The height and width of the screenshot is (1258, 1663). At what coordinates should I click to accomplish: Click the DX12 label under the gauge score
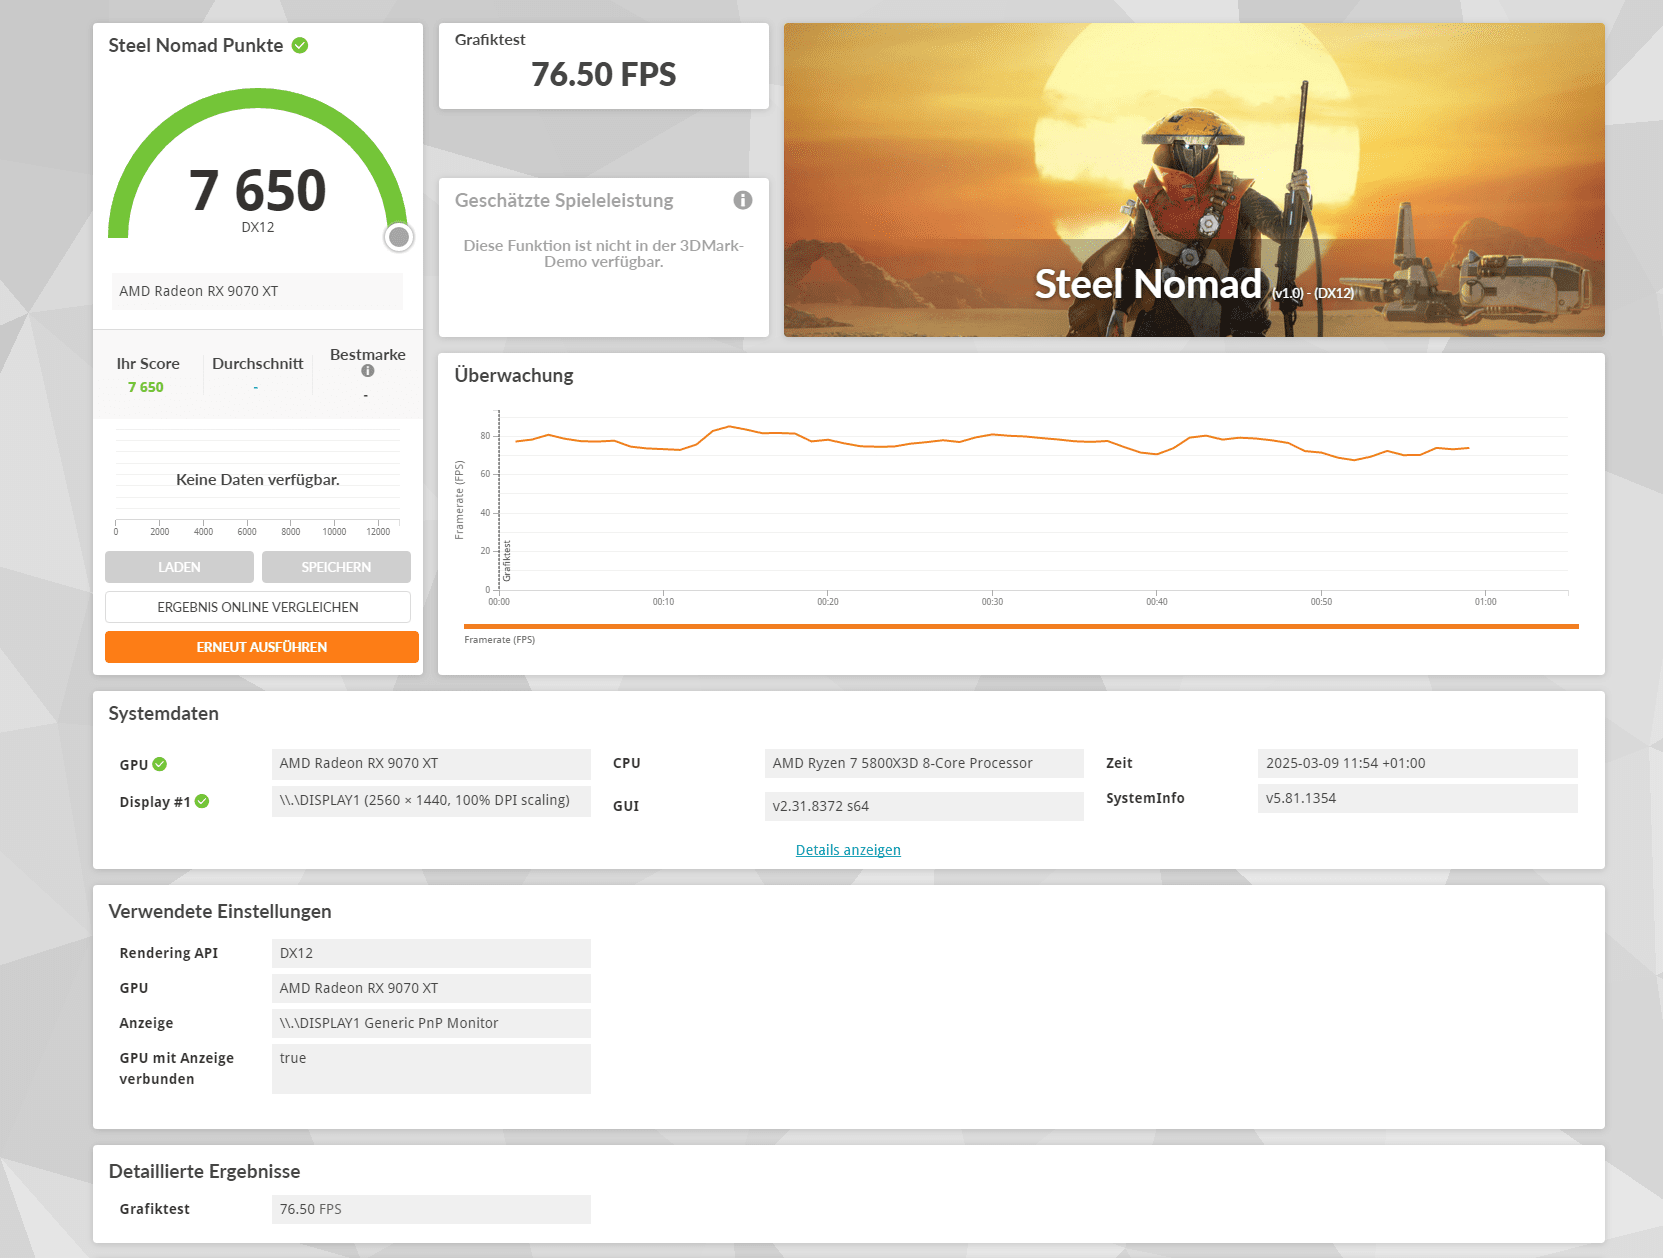pyautogui.click(x=258, y=227)
